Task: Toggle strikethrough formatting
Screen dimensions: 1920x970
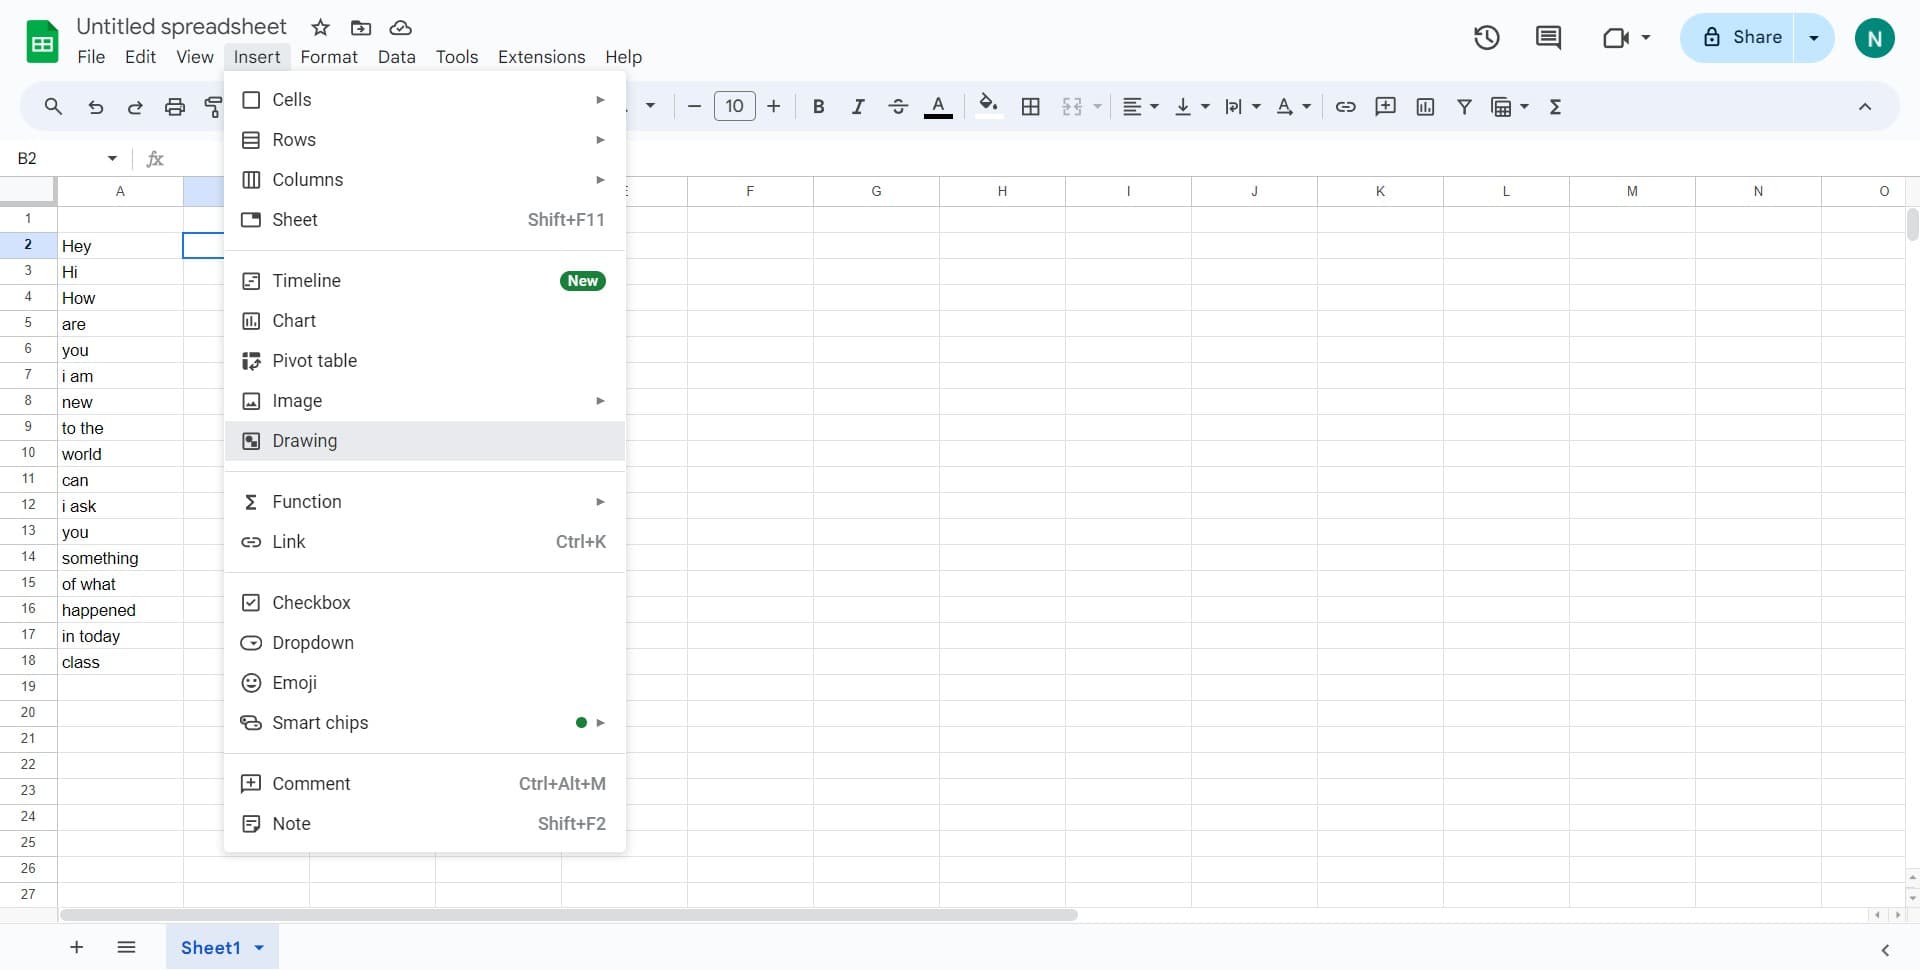Action: (x=898, y=106)
